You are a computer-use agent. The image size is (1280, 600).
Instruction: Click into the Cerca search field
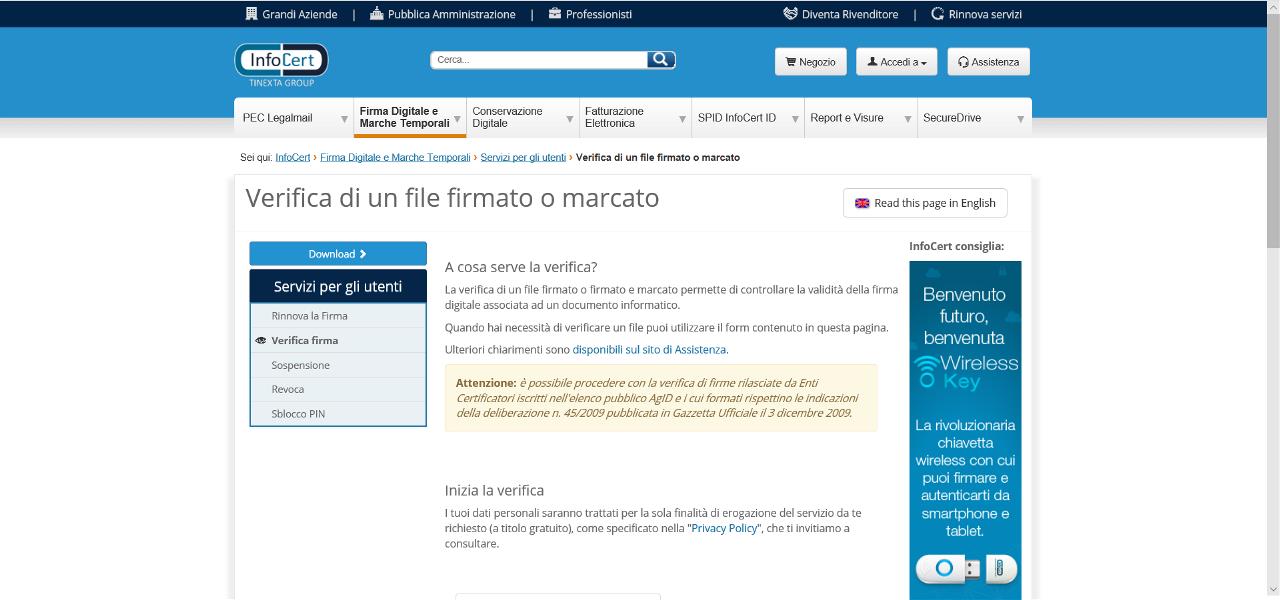(x=539, y=60)
